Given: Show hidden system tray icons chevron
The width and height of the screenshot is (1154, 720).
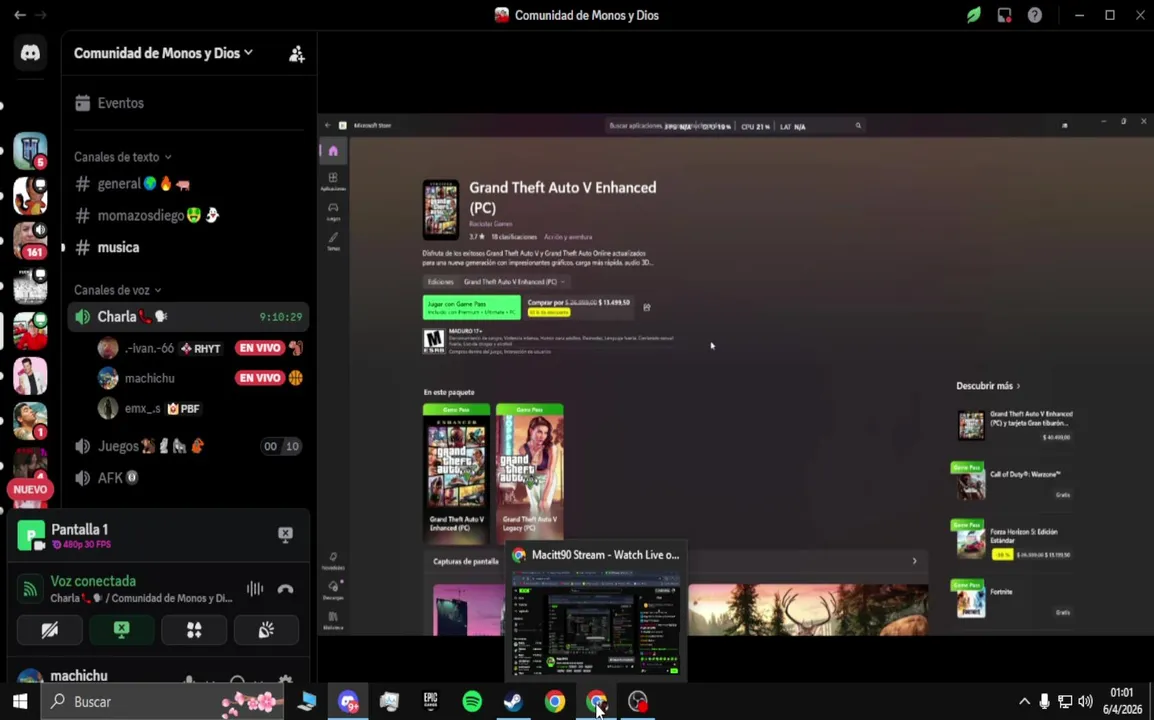Looking at the screenshot, I should click(1024, 702).
